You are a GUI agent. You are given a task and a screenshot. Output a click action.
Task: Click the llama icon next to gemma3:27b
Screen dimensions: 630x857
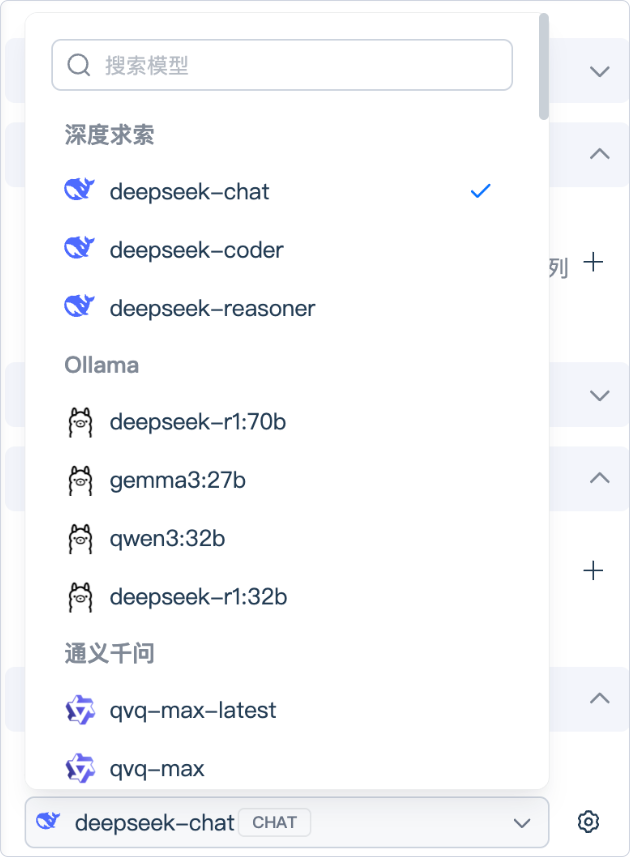coord(79,481)
